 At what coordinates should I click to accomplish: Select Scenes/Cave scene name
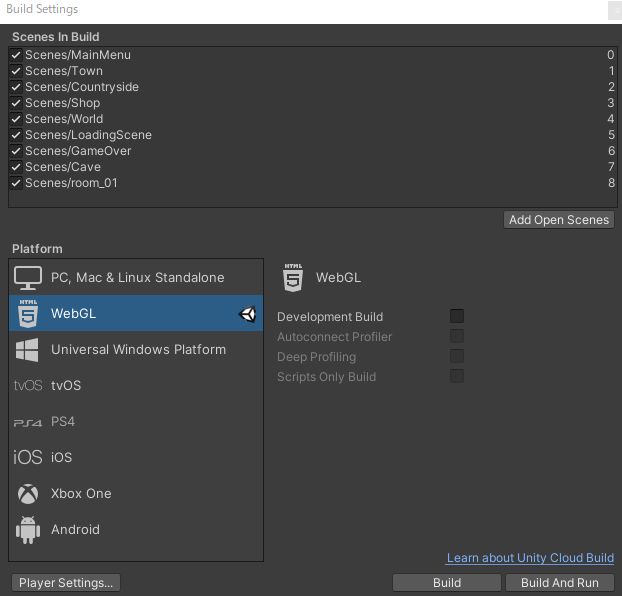coord(63,167)
